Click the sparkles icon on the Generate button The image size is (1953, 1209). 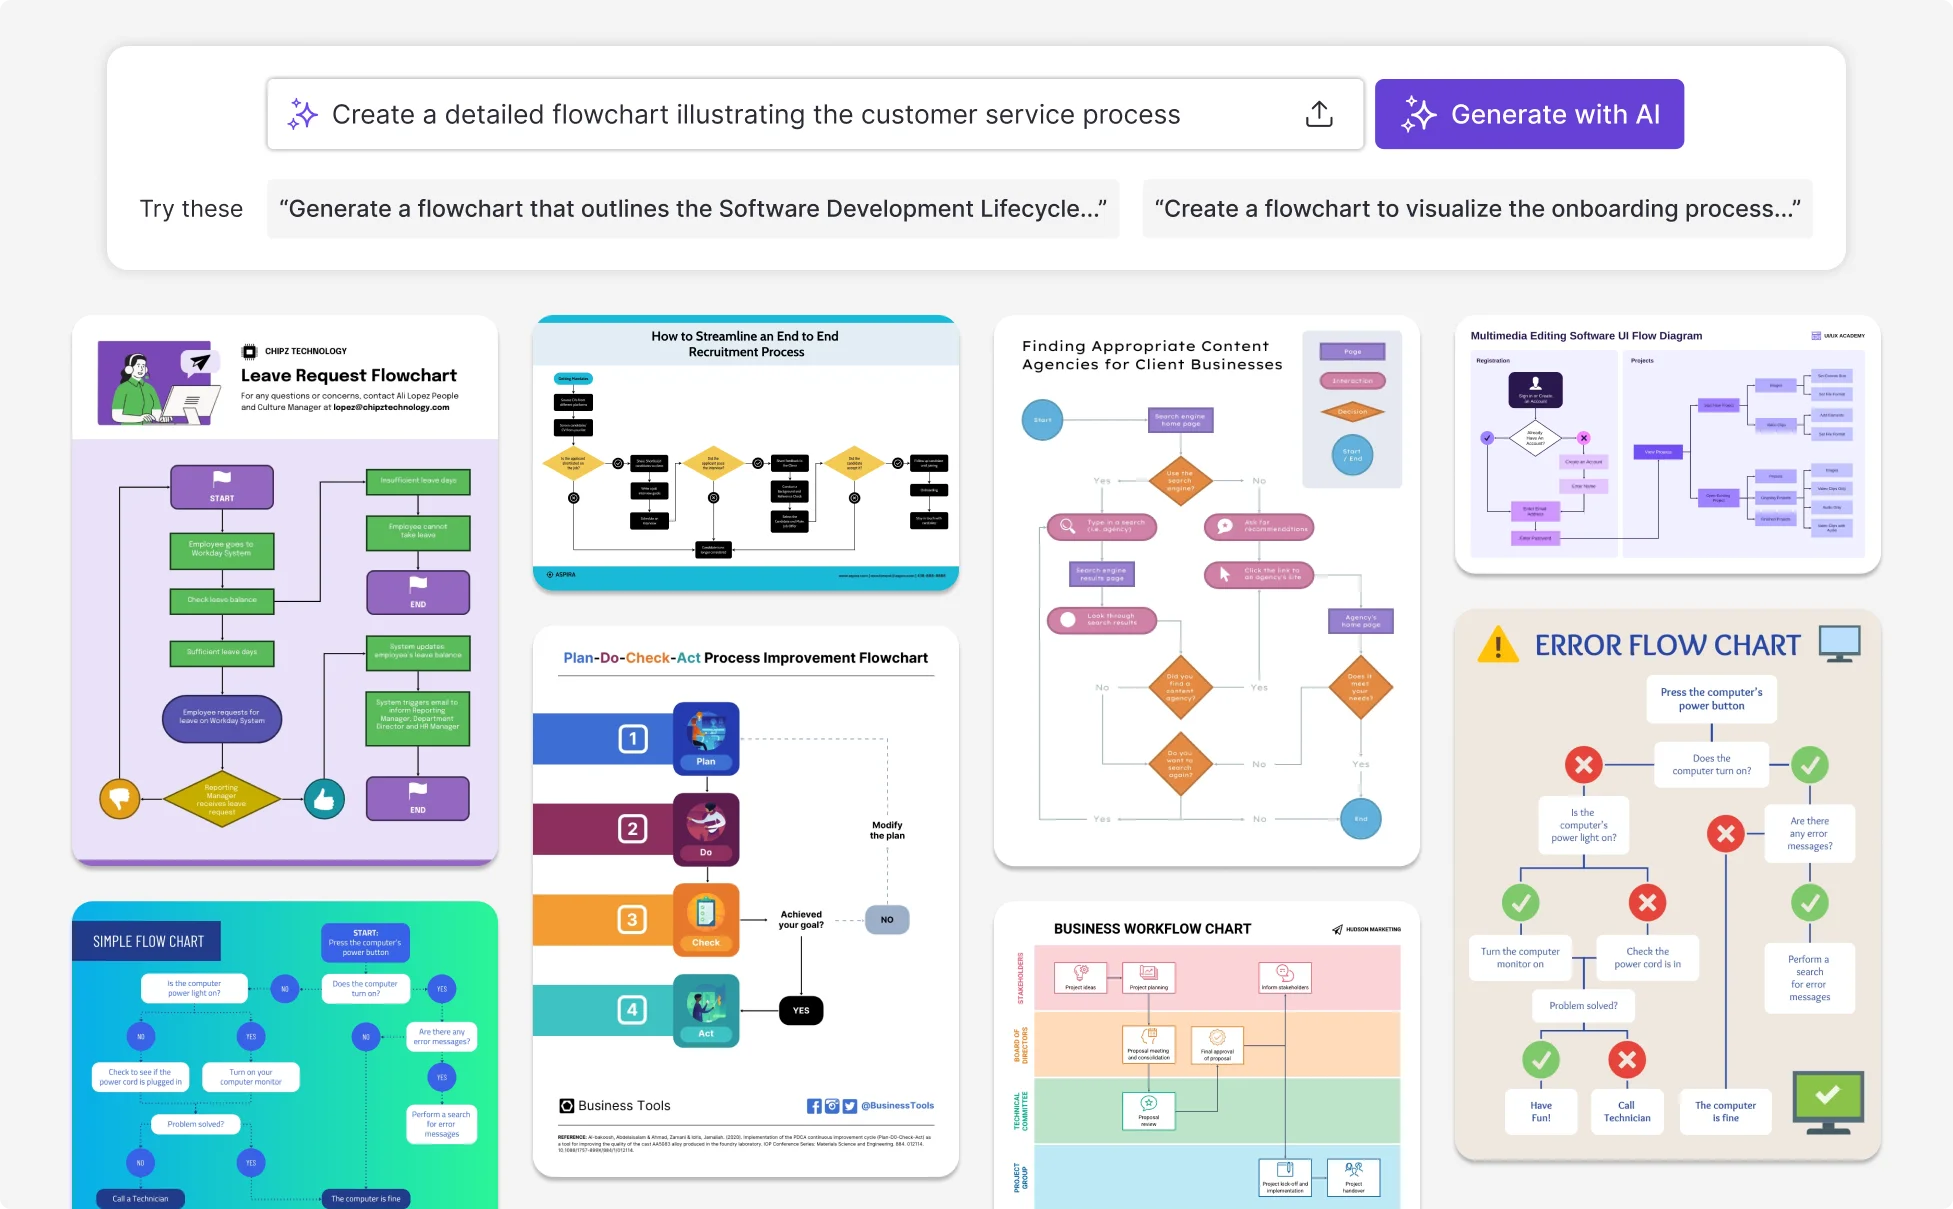(1419, 113)
